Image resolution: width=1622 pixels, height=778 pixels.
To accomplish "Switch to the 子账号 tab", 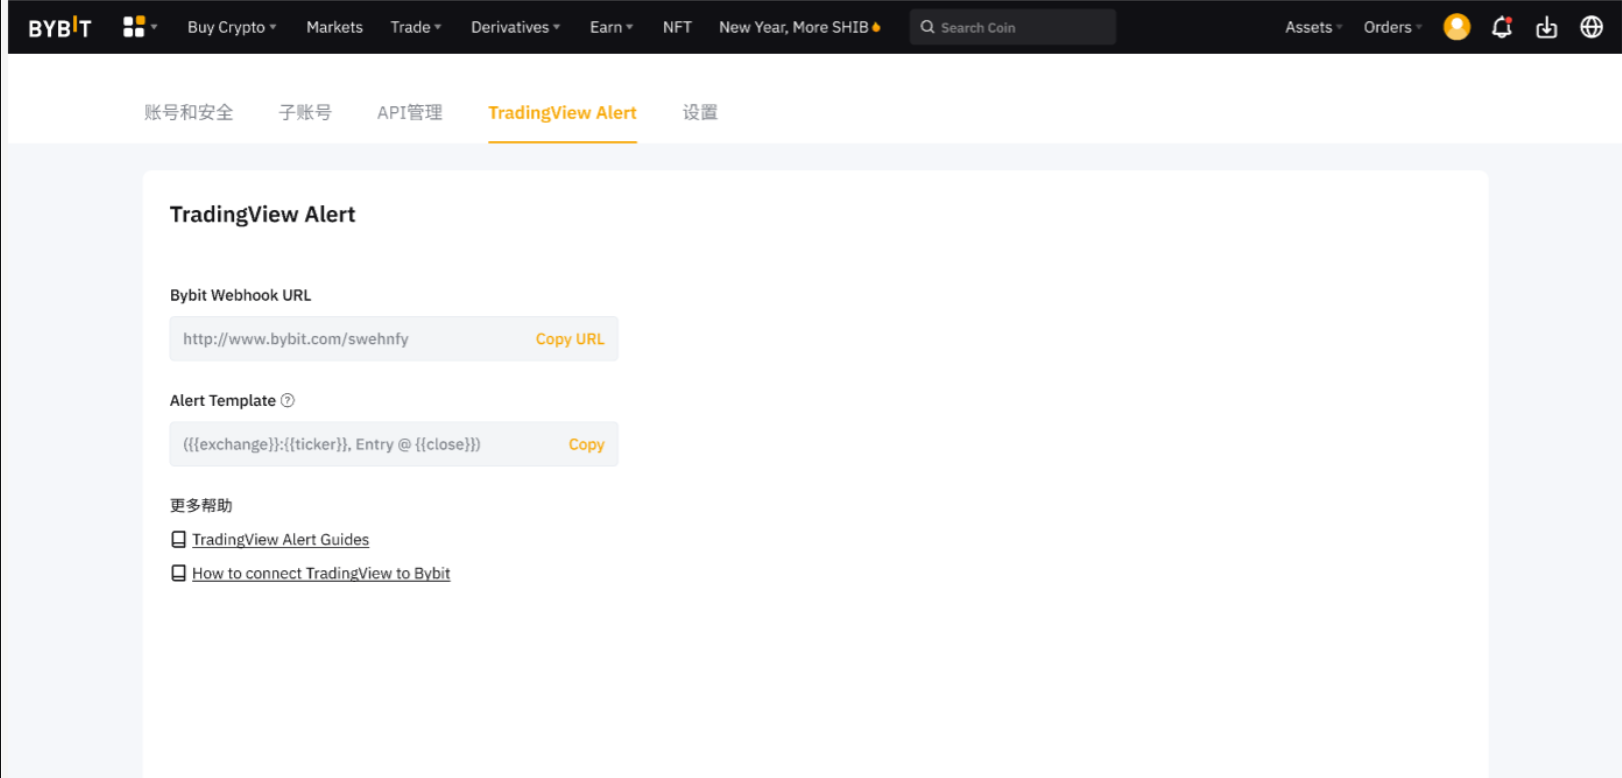I will click(x=305, y=113).
